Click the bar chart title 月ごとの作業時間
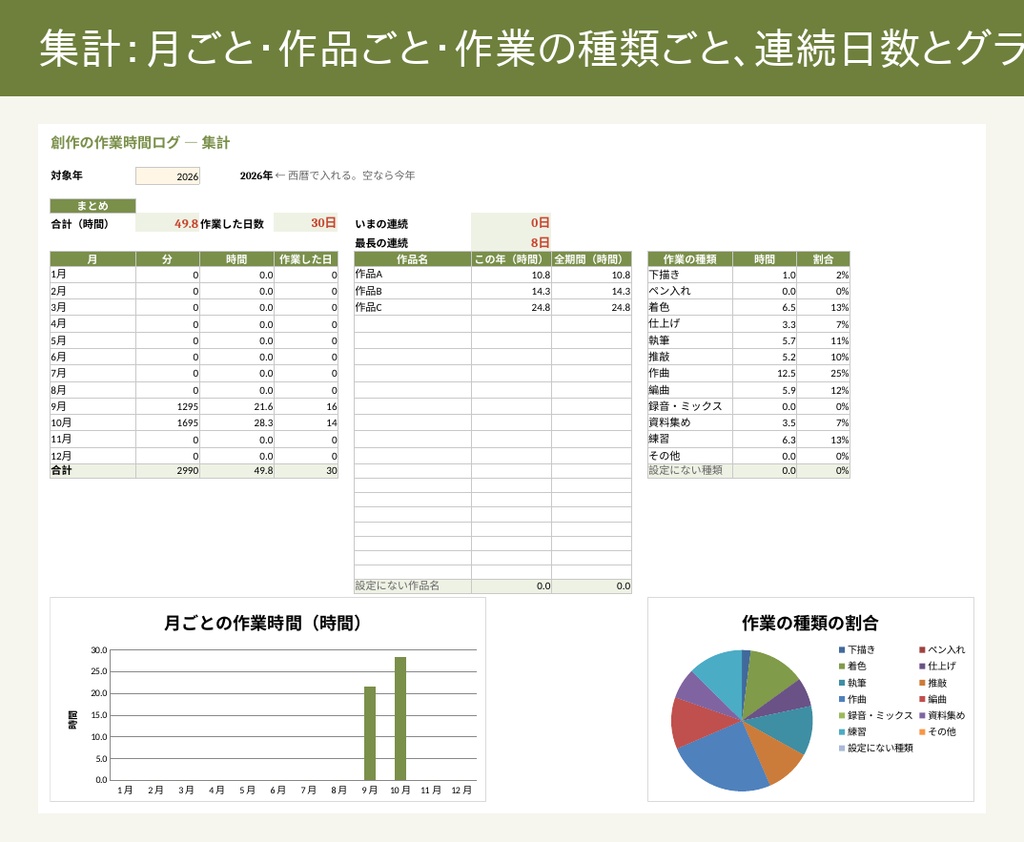 [x=263, y=623]
